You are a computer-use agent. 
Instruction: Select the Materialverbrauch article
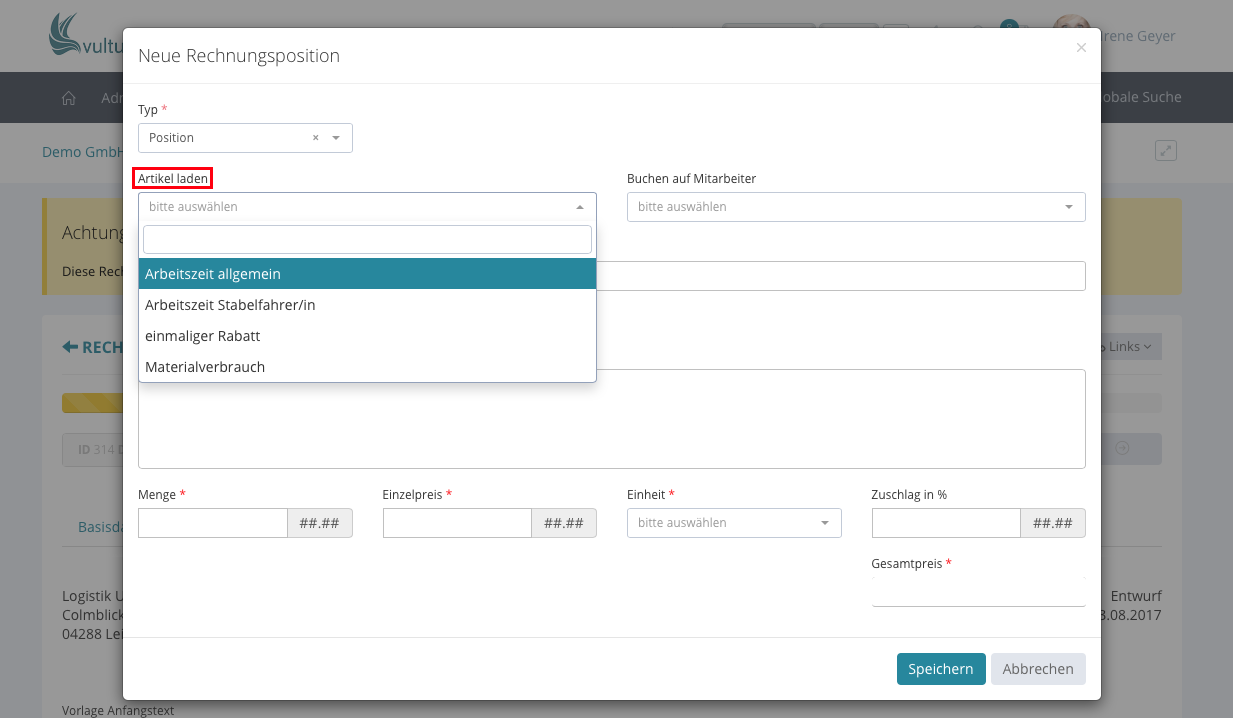(367, 367)
